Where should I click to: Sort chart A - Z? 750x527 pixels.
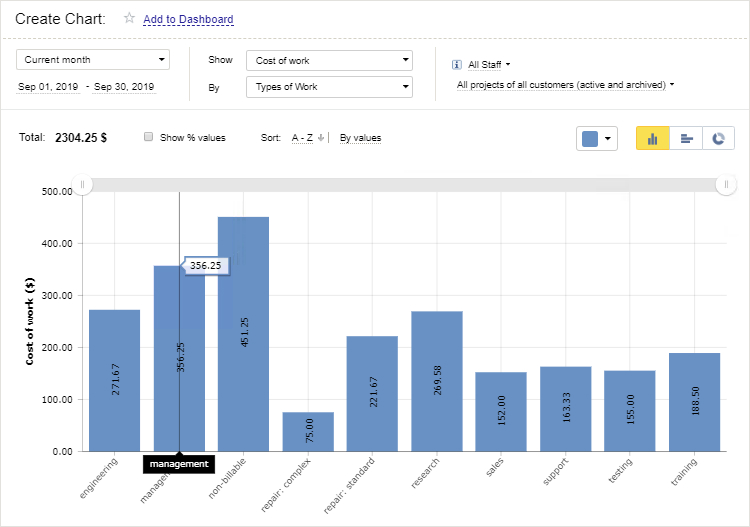(x=302, y=138)
